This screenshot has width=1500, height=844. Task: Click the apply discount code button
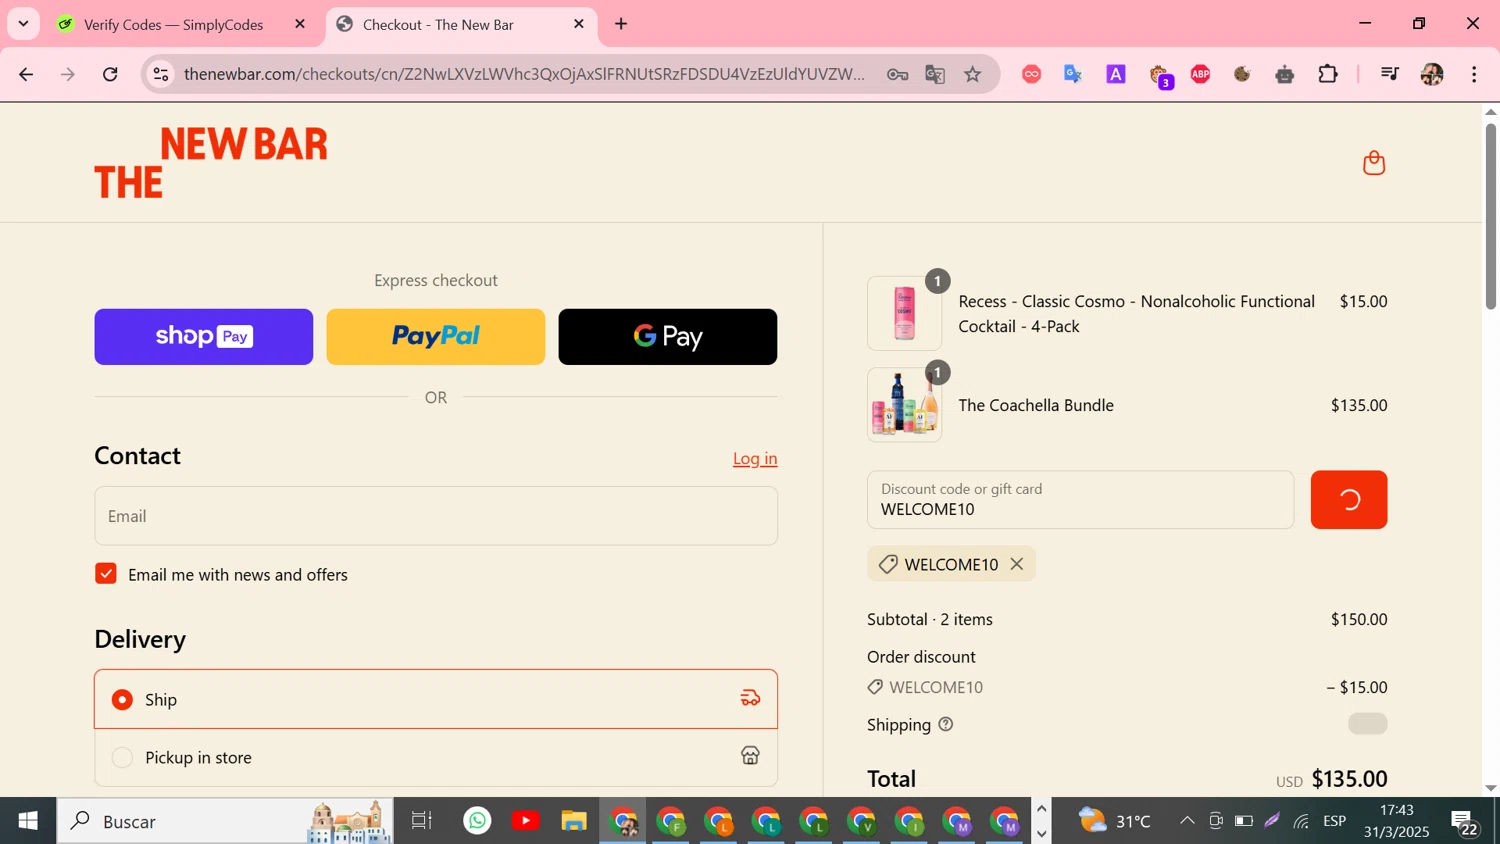(1349, 500)
